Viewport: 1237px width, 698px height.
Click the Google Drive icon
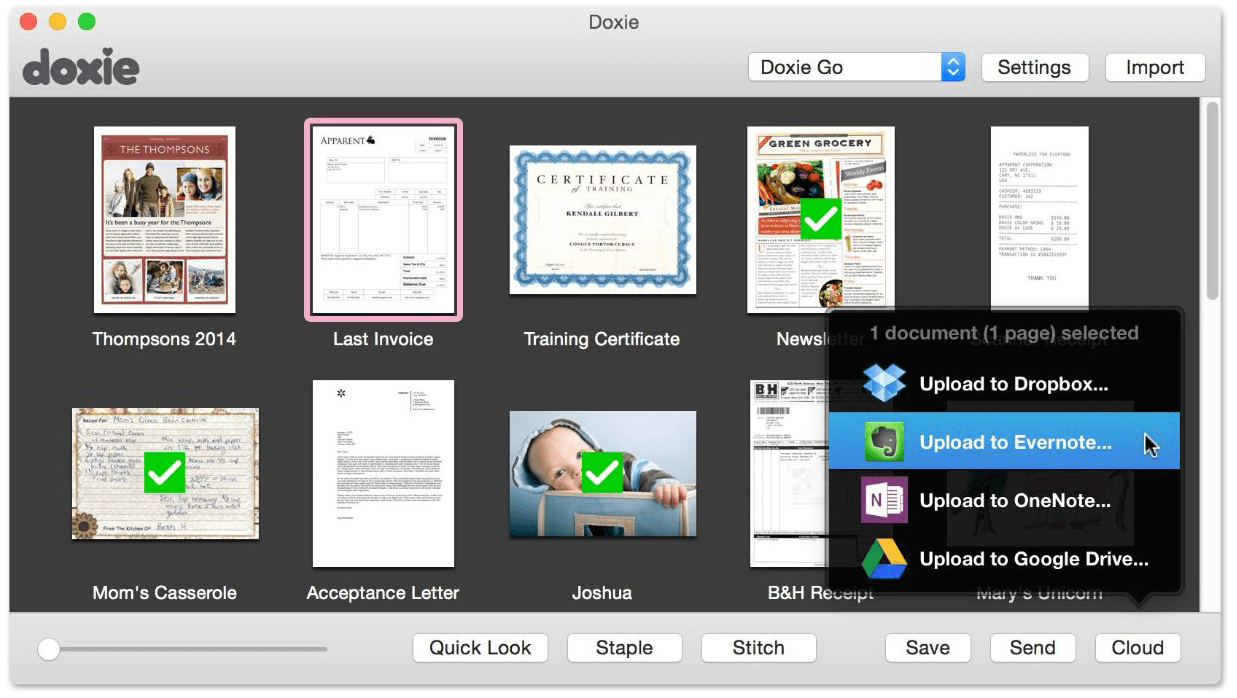(884, 559)
